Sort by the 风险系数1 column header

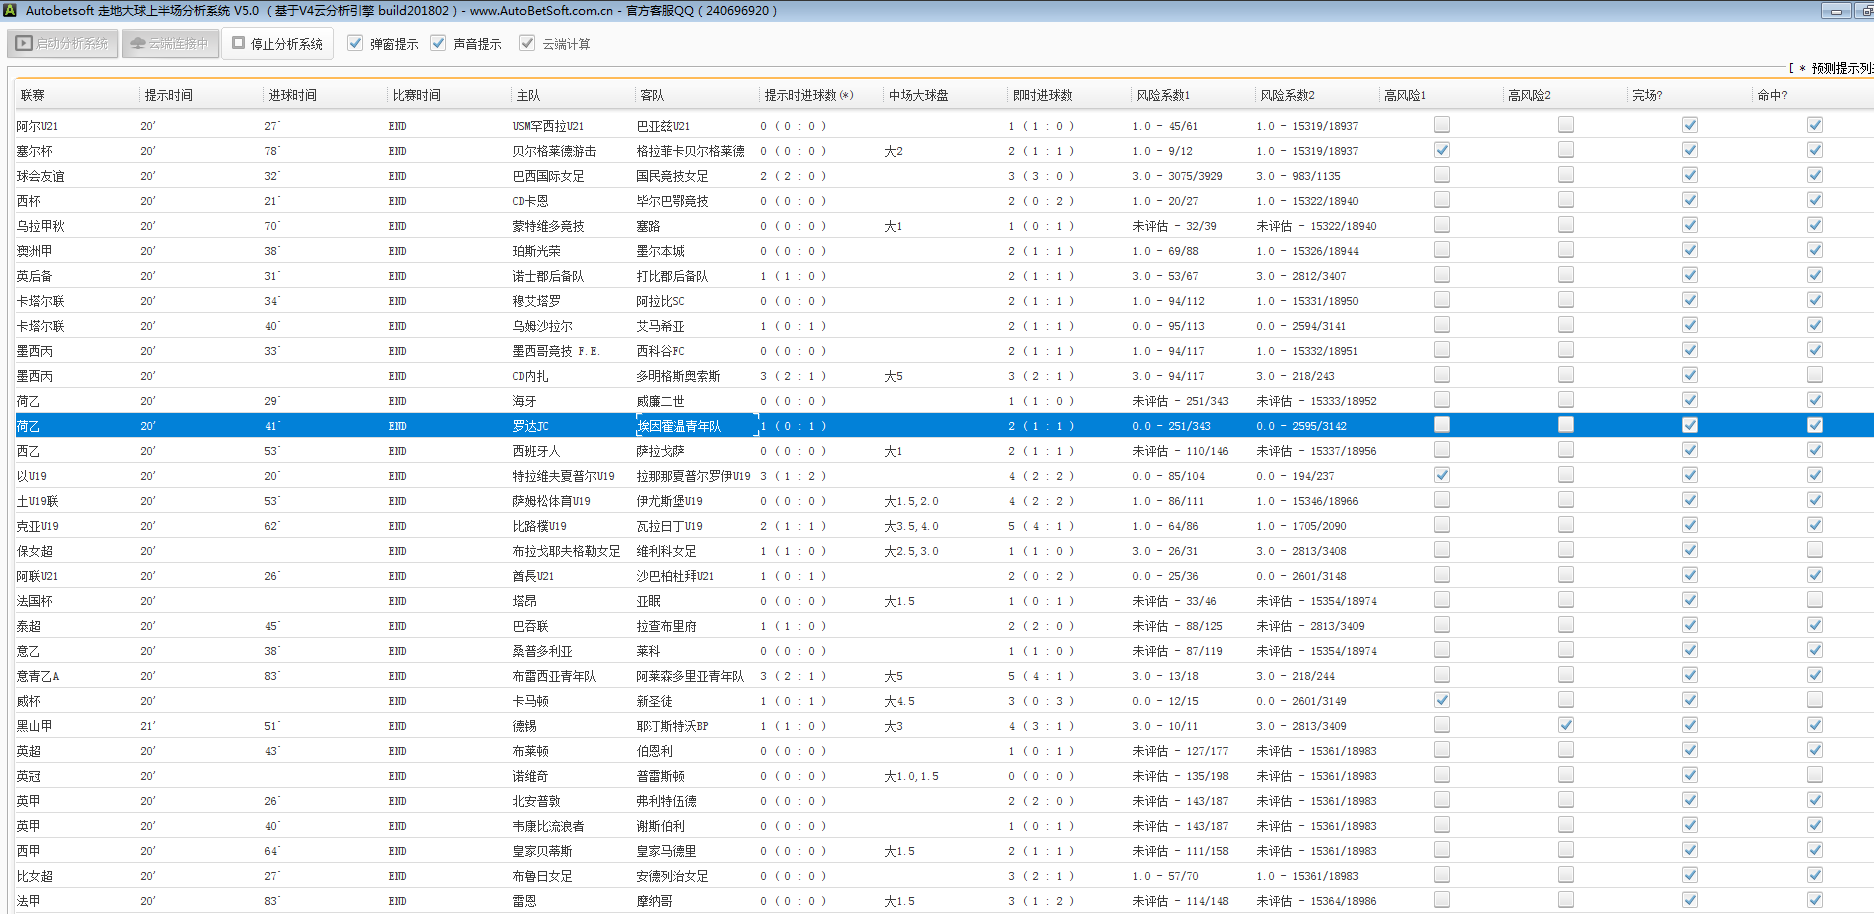click(x=1162, y=95)
